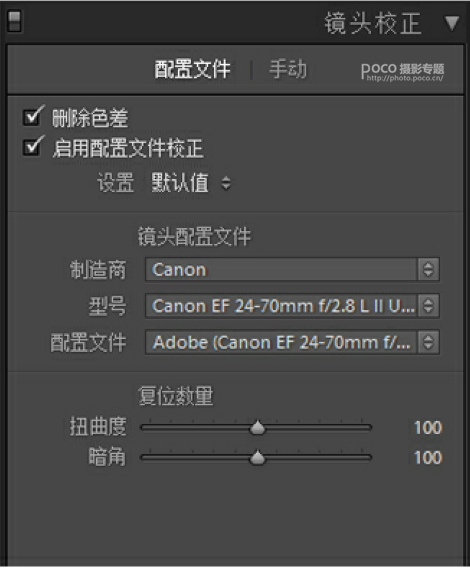Click the 暗角 value field showing 100
Viewport: 470px width, 568px height.
tap(428, 458)
